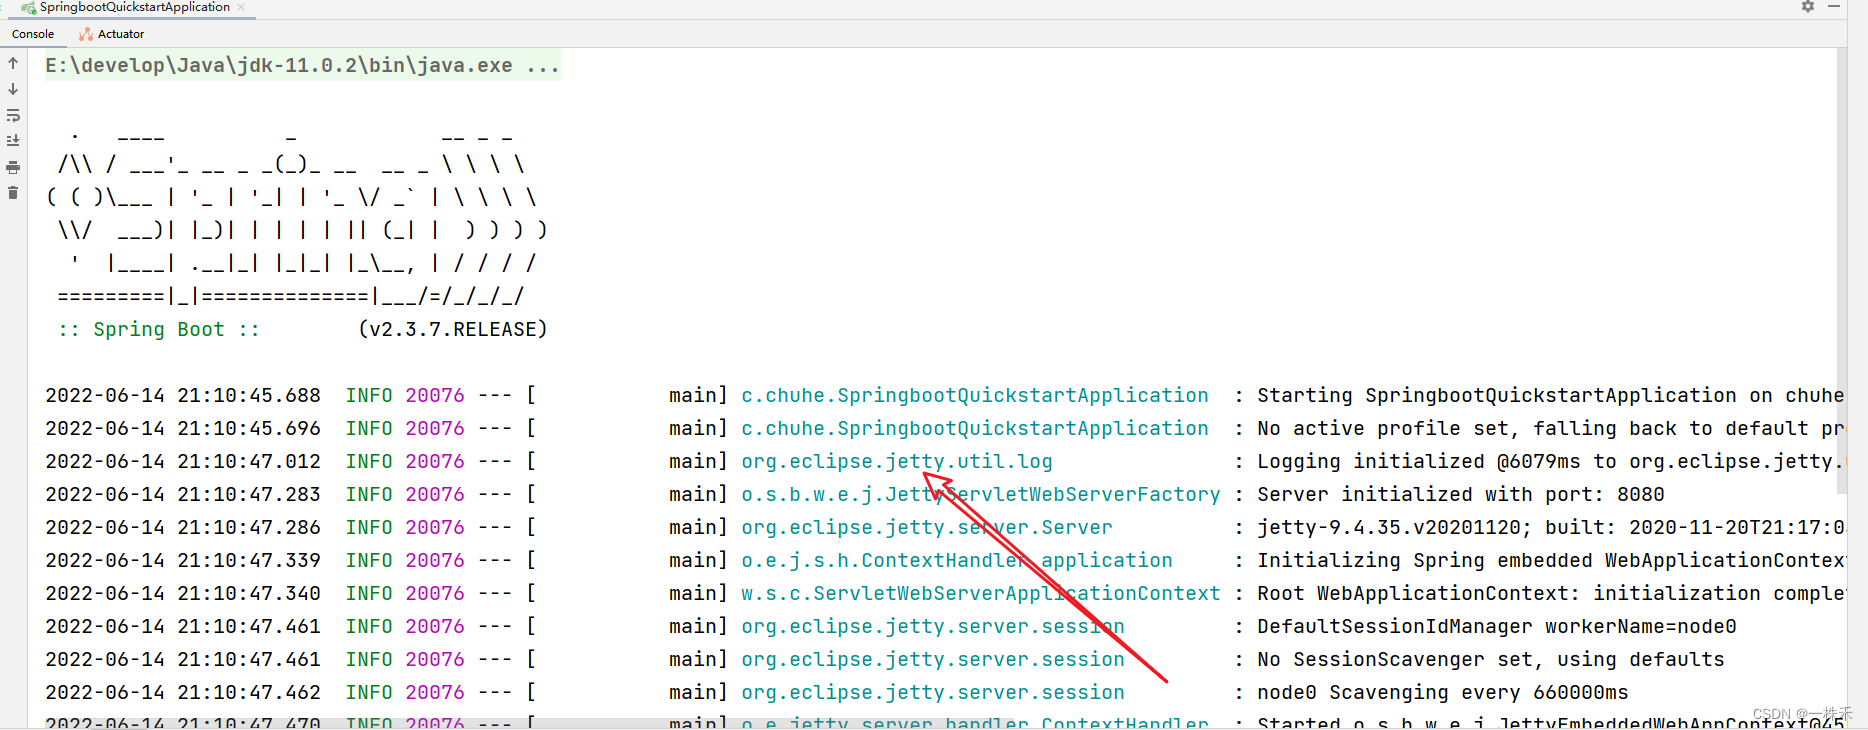Viewport: 1868px width, 730px height.
Task: Click the 'Logging initialized @6079ms' message
Action: [x=1550, y=461]
